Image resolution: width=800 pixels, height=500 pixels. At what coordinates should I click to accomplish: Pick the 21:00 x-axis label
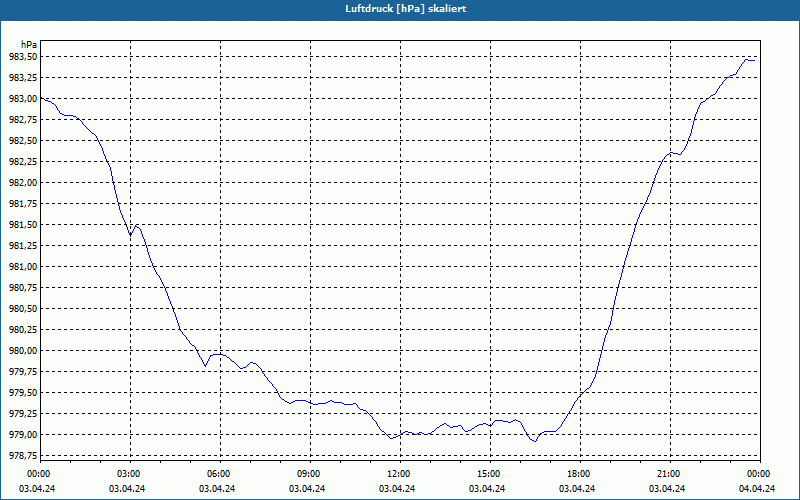click(668, 474)
